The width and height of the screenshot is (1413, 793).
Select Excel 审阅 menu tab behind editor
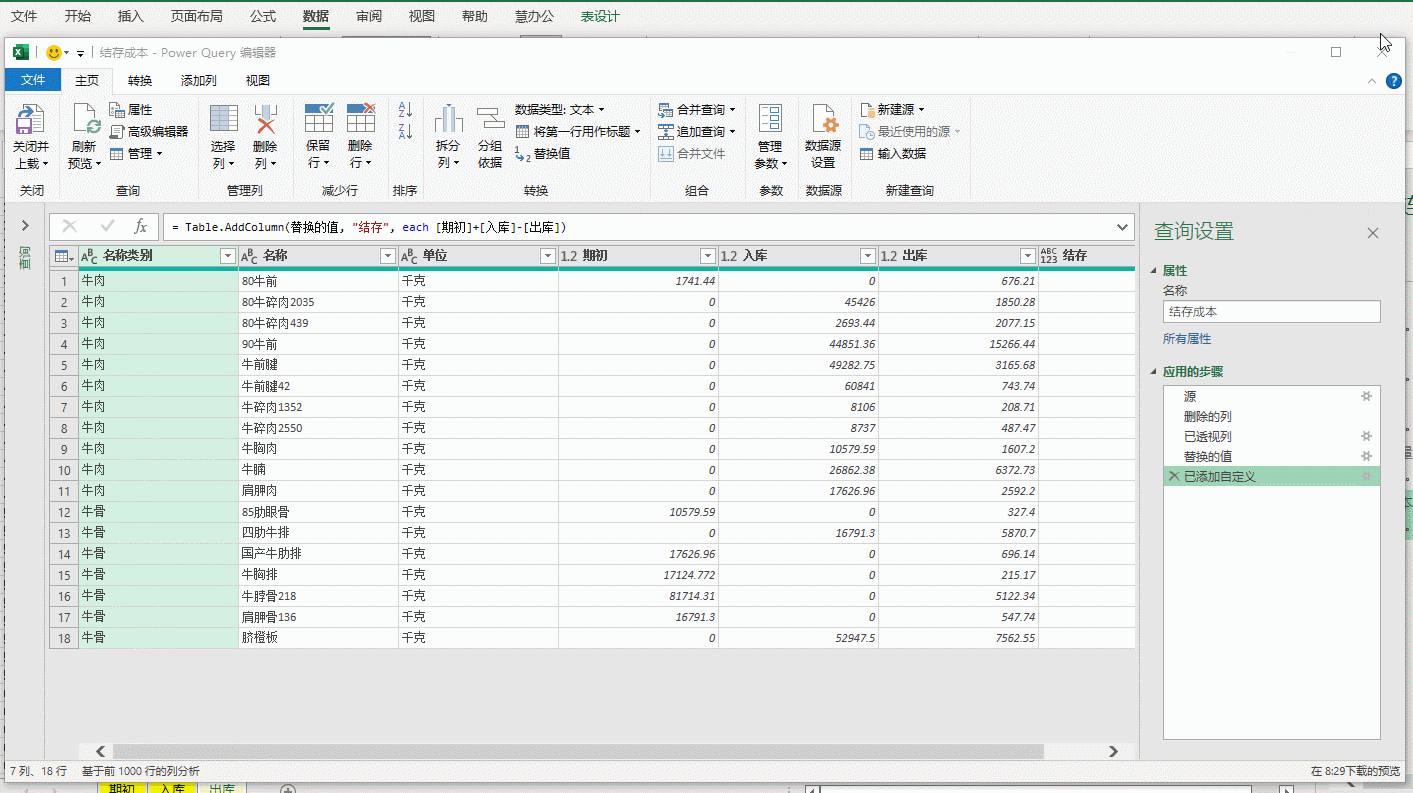point(368,16)
